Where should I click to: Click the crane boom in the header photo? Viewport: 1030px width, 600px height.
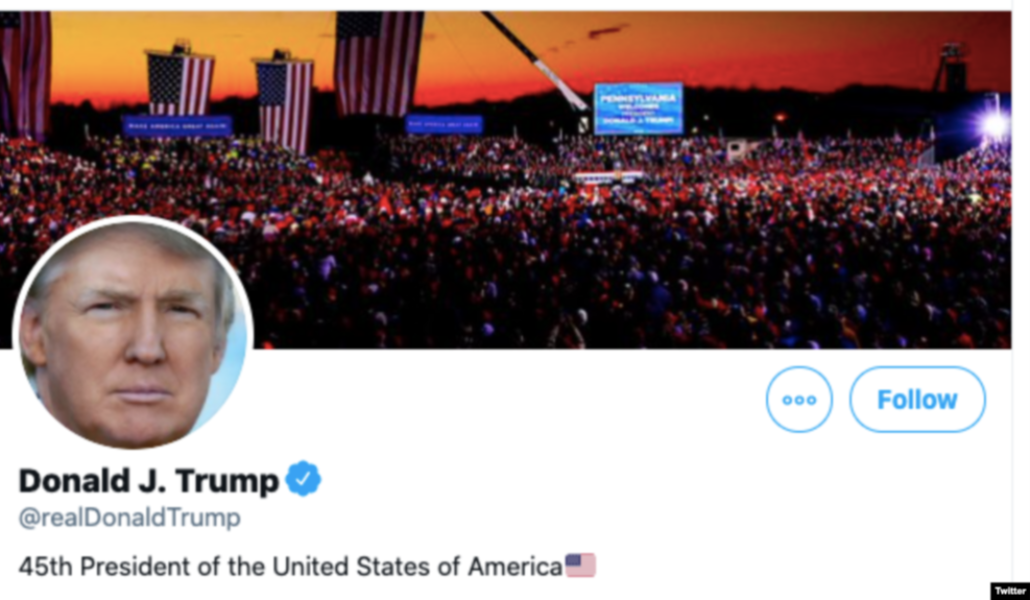click(x=535, y=59)
